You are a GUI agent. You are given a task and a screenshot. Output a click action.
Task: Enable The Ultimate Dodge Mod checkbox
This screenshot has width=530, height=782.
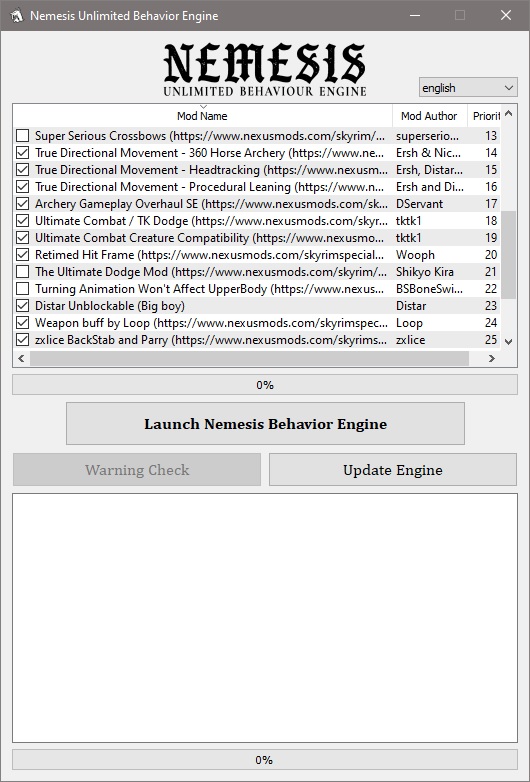[22, 272]
